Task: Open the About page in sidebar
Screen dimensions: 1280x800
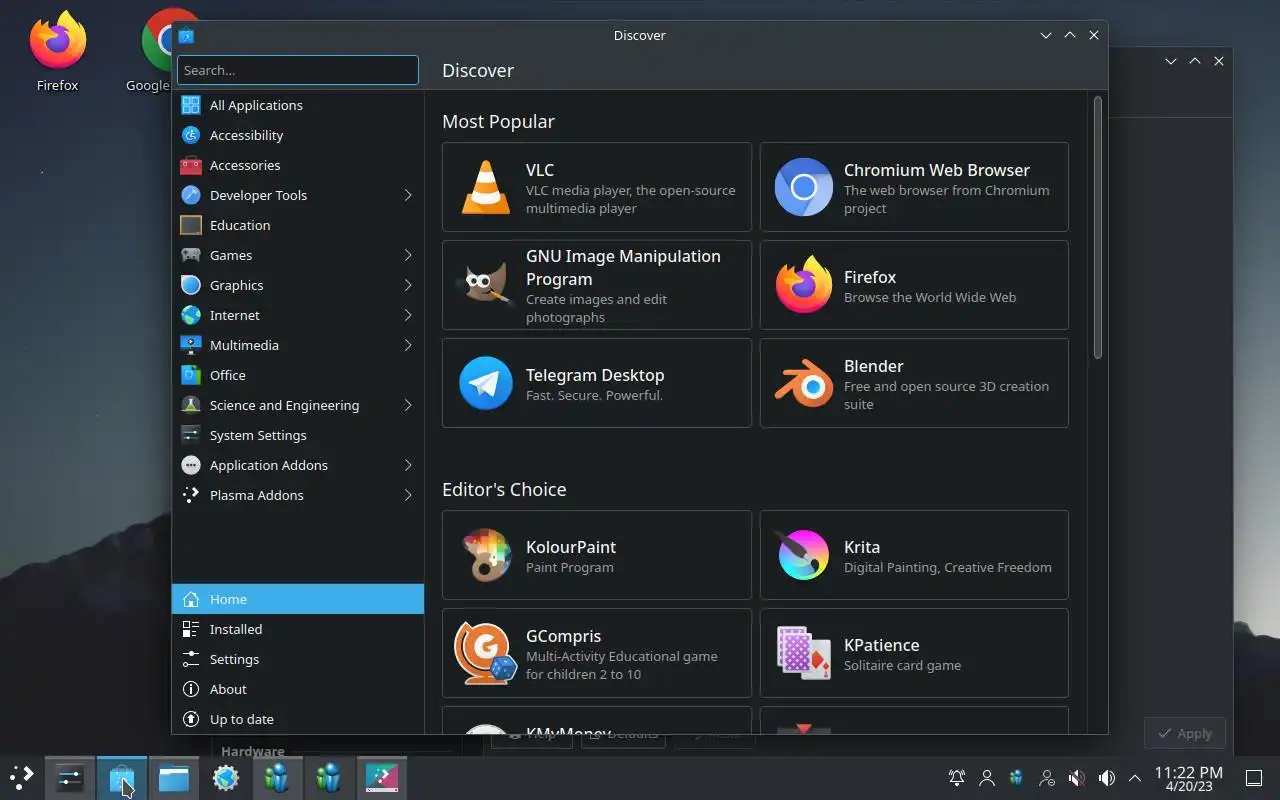Action: point(298,689)
